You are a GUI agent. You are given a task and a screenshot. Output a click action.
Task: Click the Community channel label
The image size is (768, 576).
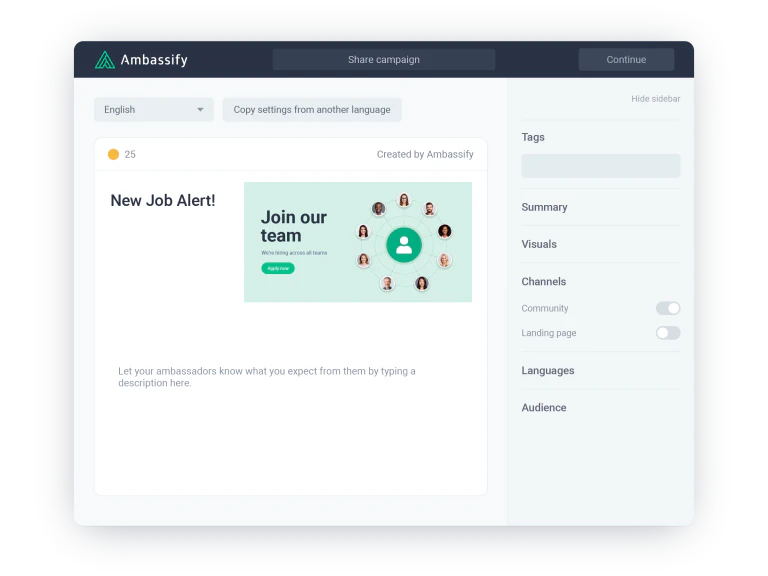tap(545, 308)
